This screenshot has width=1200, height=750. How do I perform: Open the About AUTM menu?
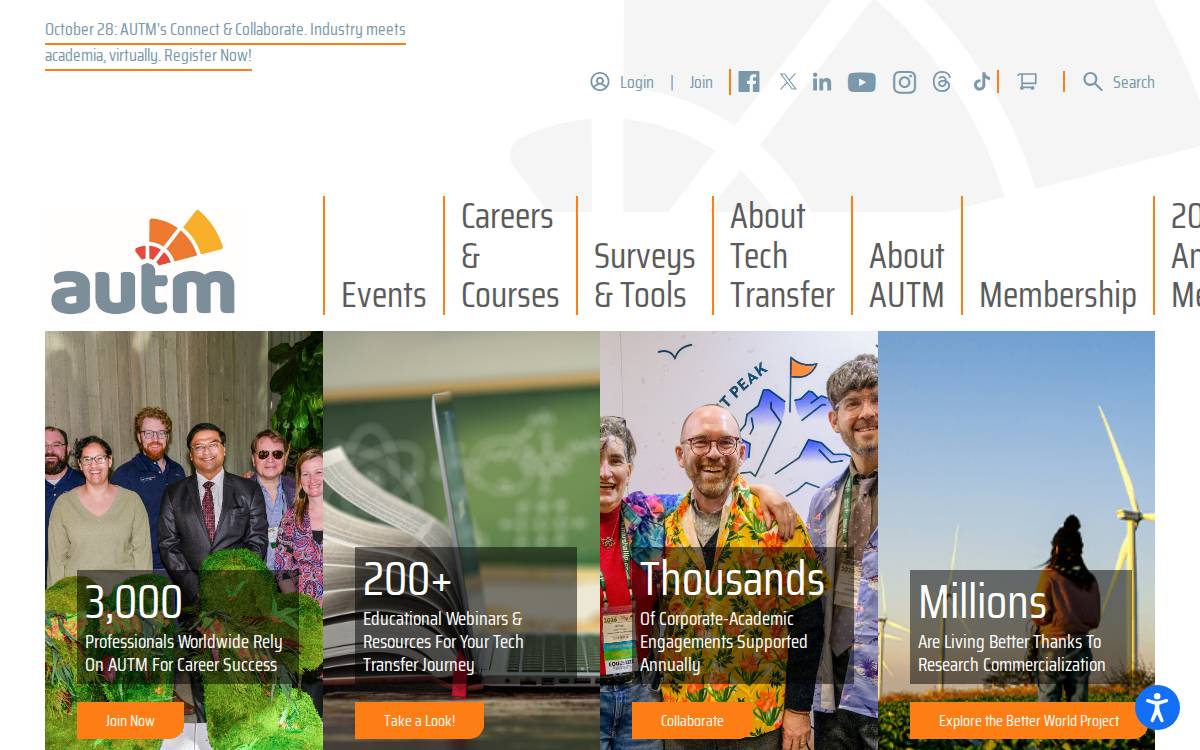(x=907, y=275)
